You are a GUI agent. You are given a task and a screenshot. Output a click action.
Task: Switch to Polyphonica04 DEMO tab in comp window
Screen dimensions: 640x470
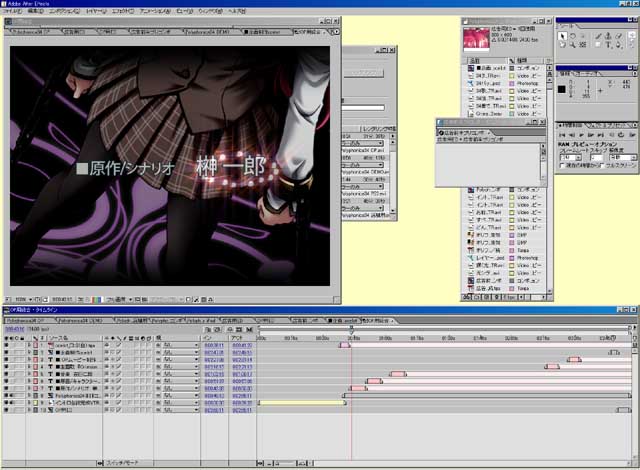point(207,32)
